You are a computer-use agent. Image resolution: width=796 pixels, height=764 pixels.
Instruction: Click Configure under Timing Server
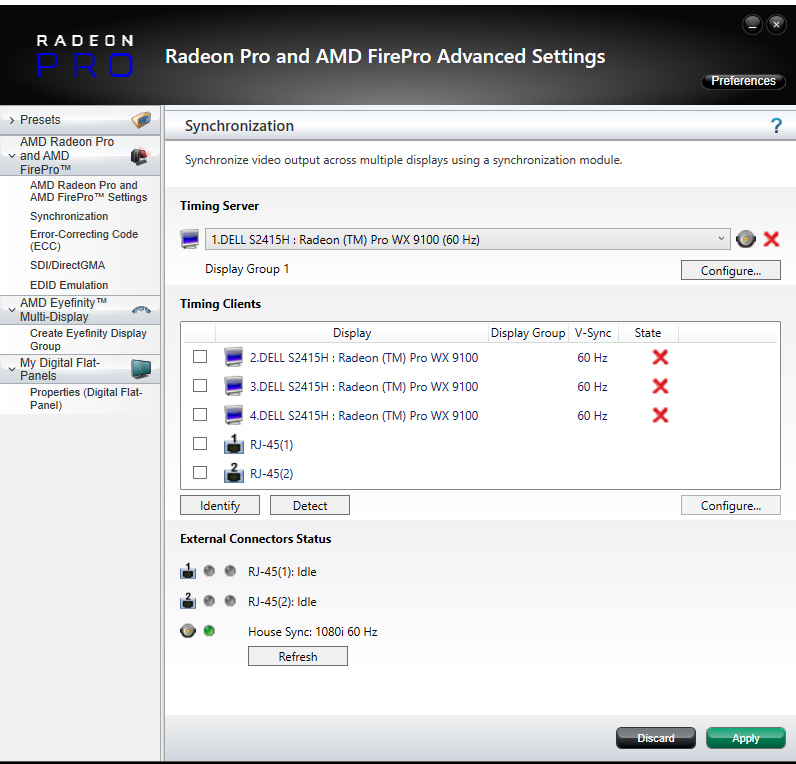pos(731,271)
